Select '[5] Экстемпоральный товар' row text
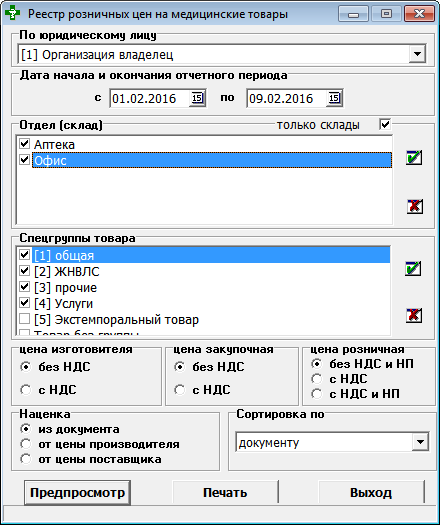This screenshot has height=525, width=440. (x=116, y=319)
